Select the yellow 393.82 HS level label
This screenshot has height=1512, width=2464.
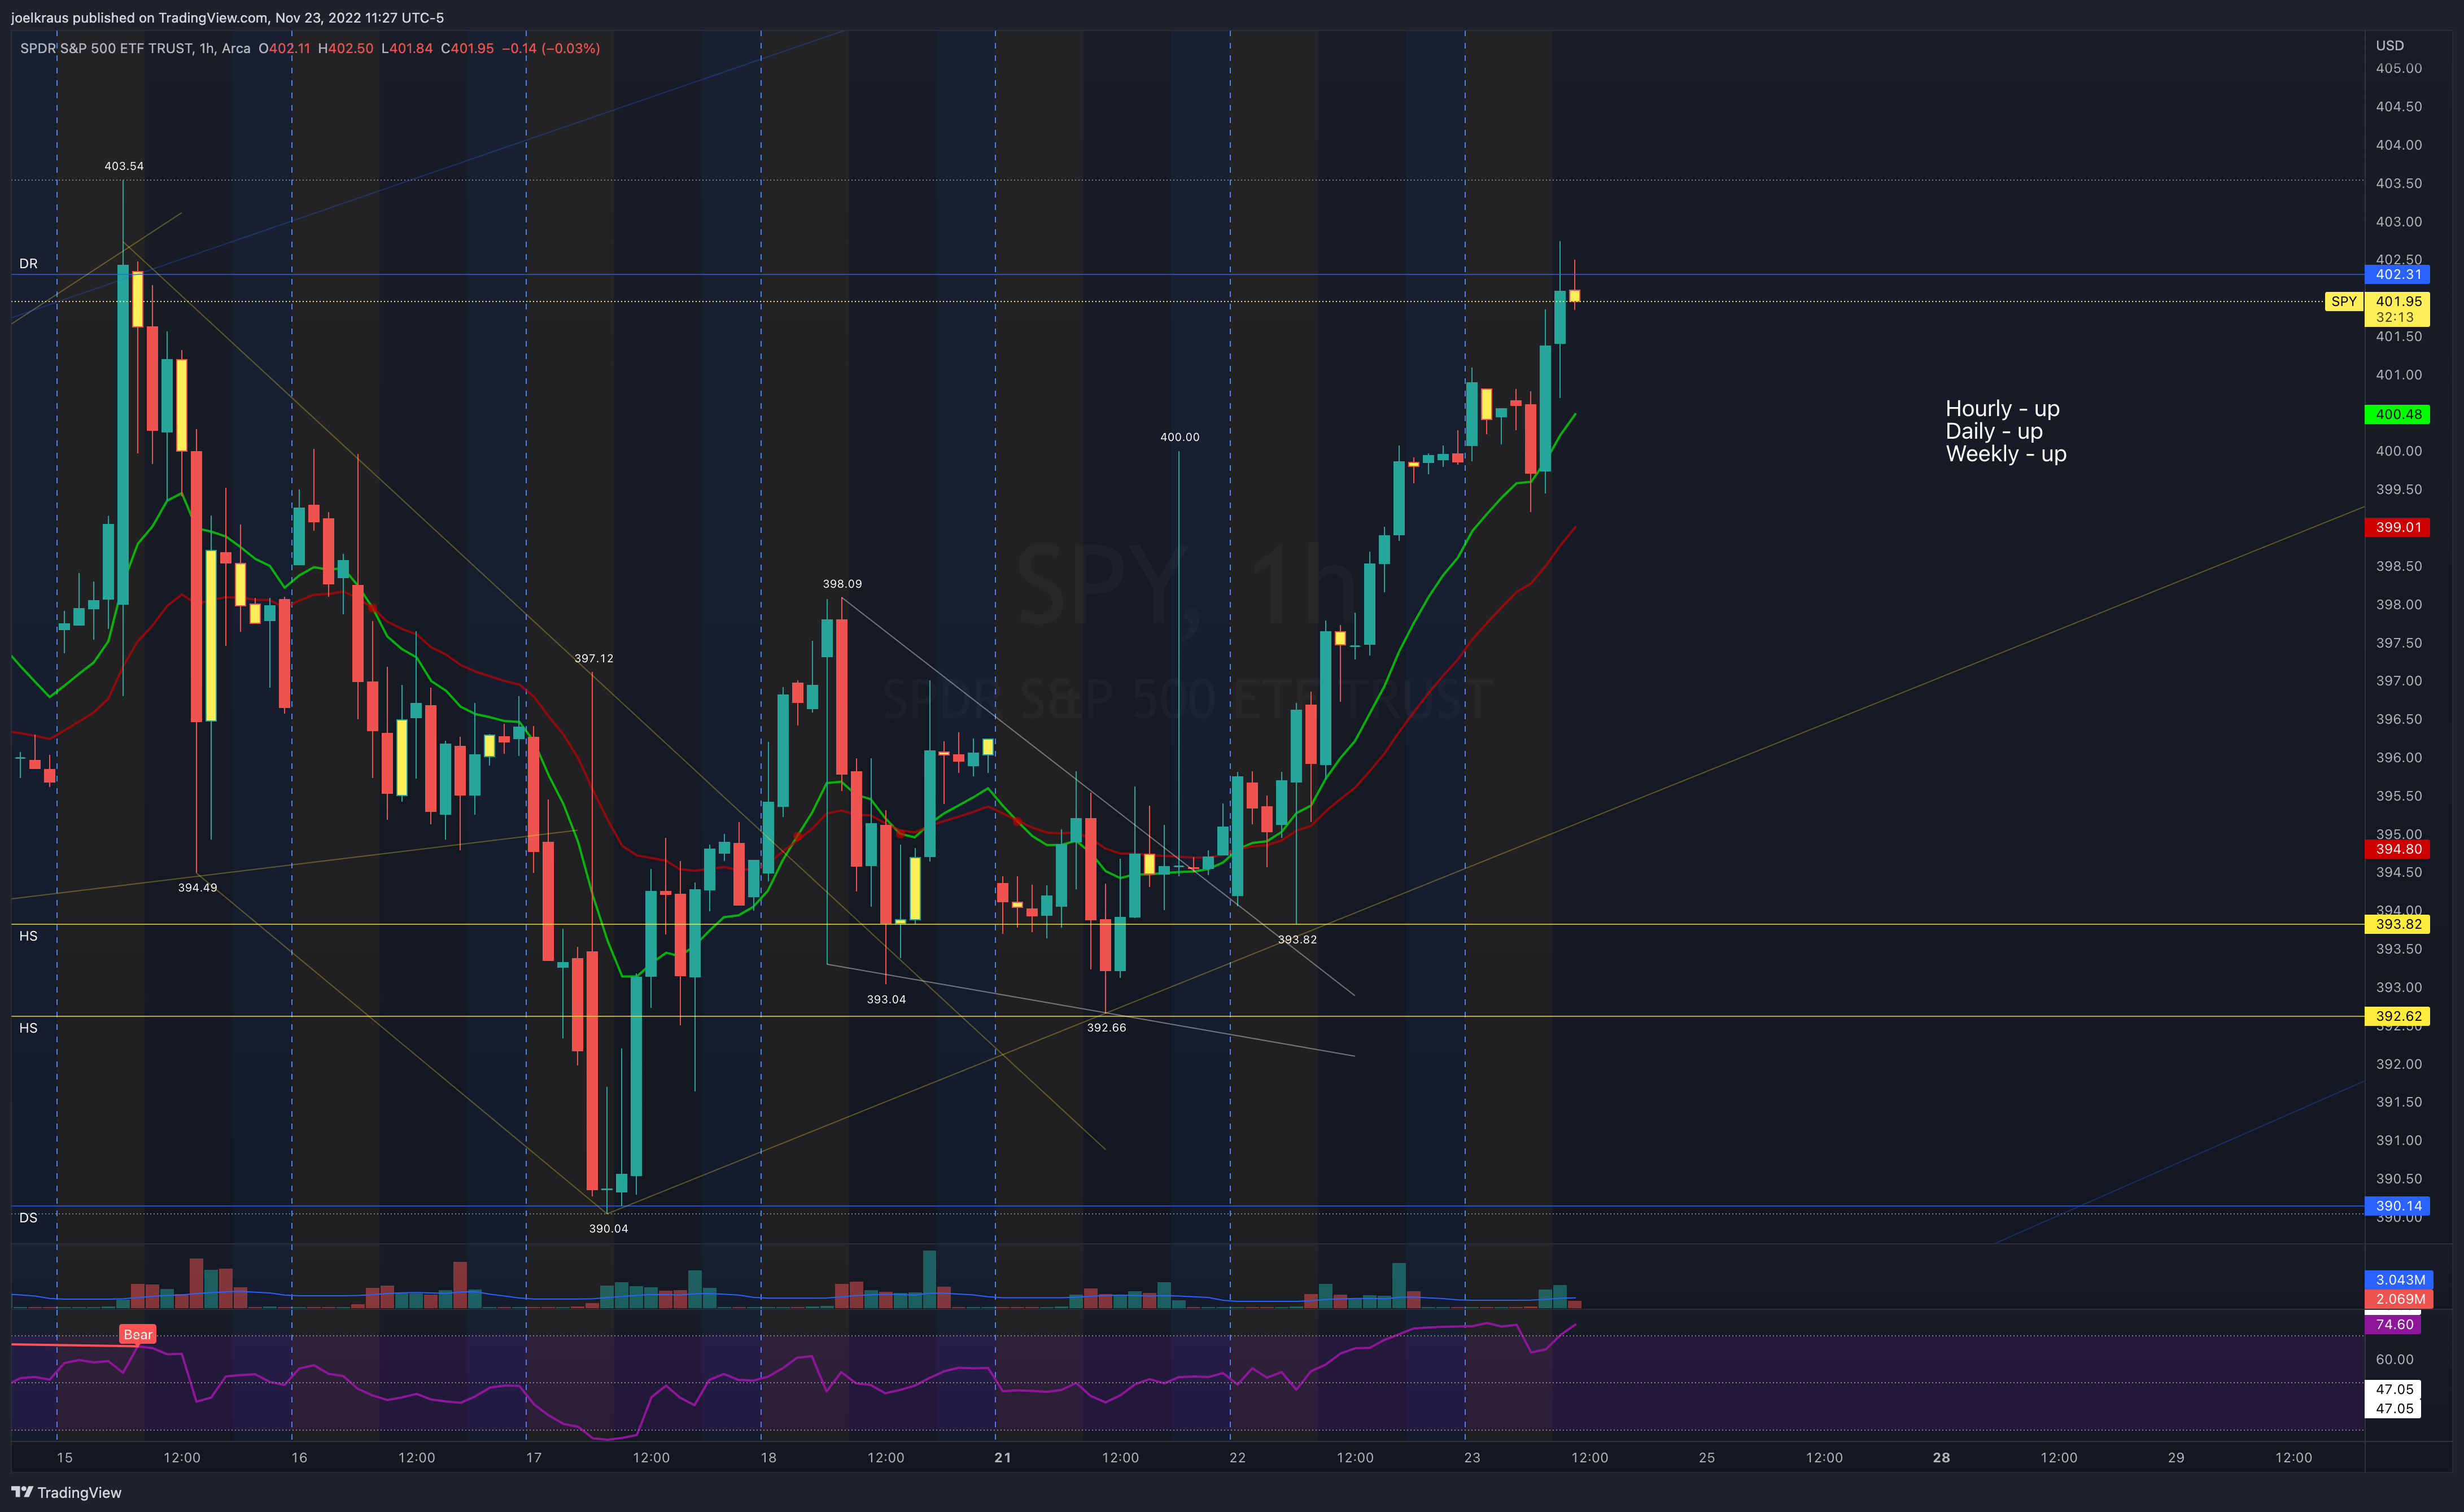pyautogui.click(x=2398, y=924)
